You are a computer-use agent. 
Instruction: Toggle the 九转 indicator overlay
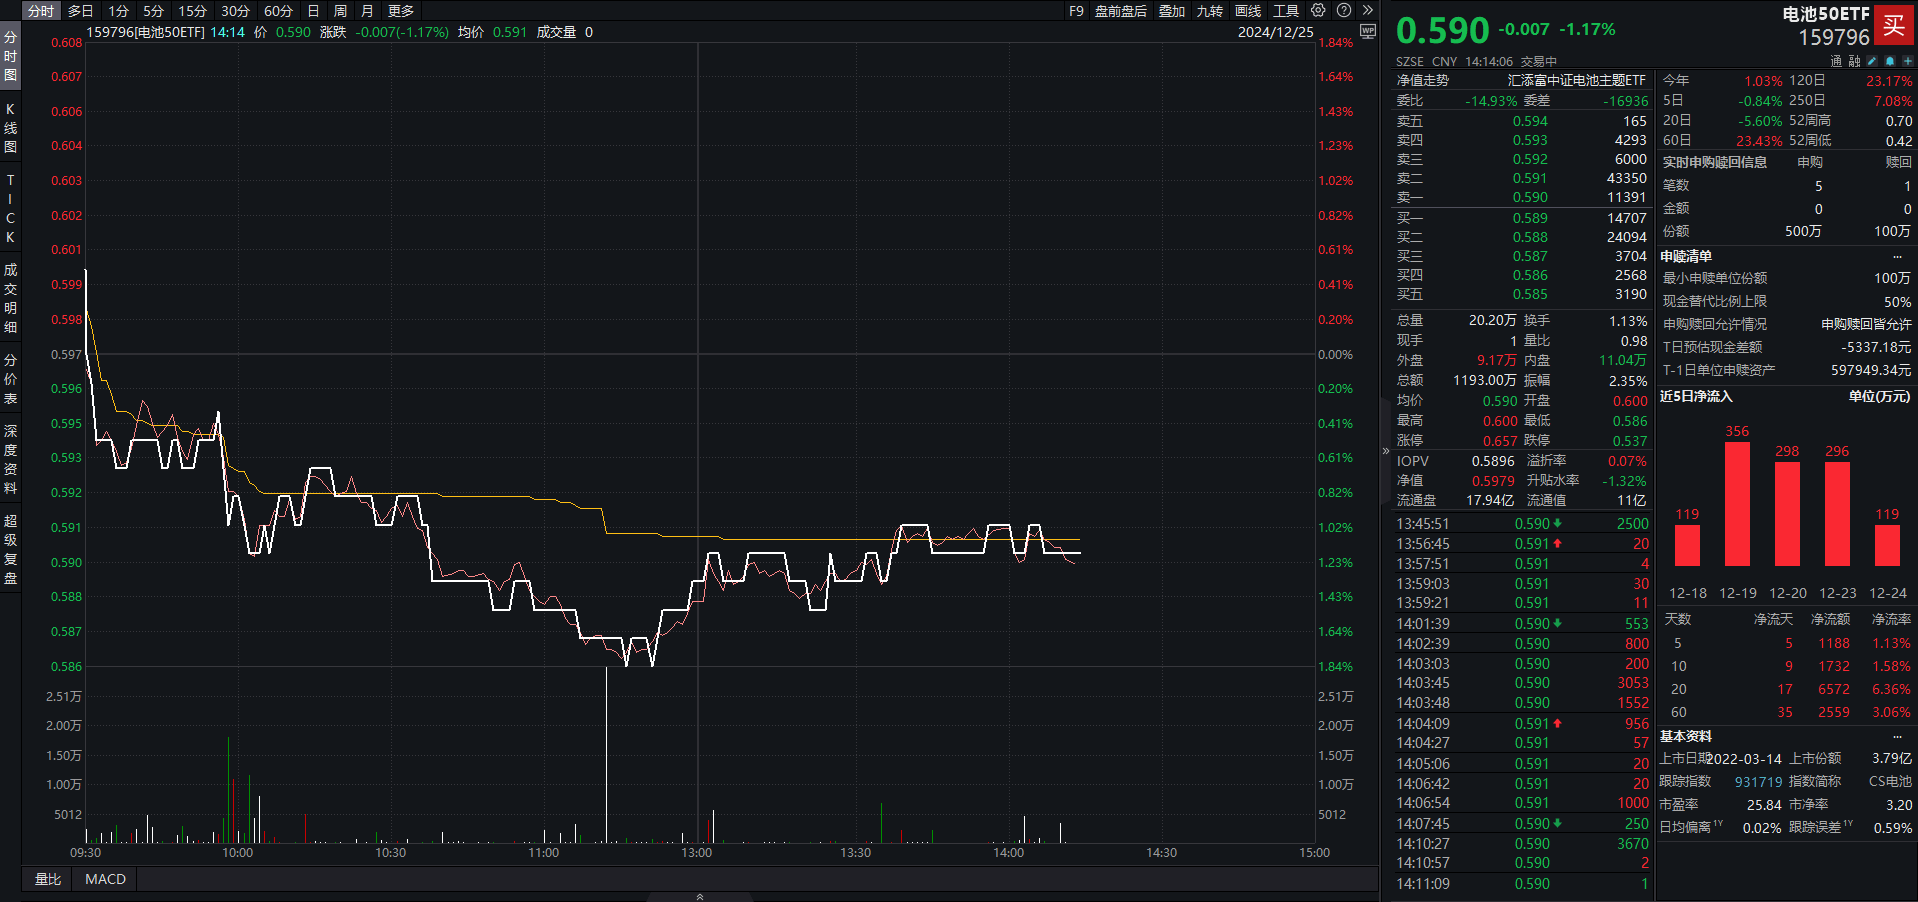(x=1209, y=11)
